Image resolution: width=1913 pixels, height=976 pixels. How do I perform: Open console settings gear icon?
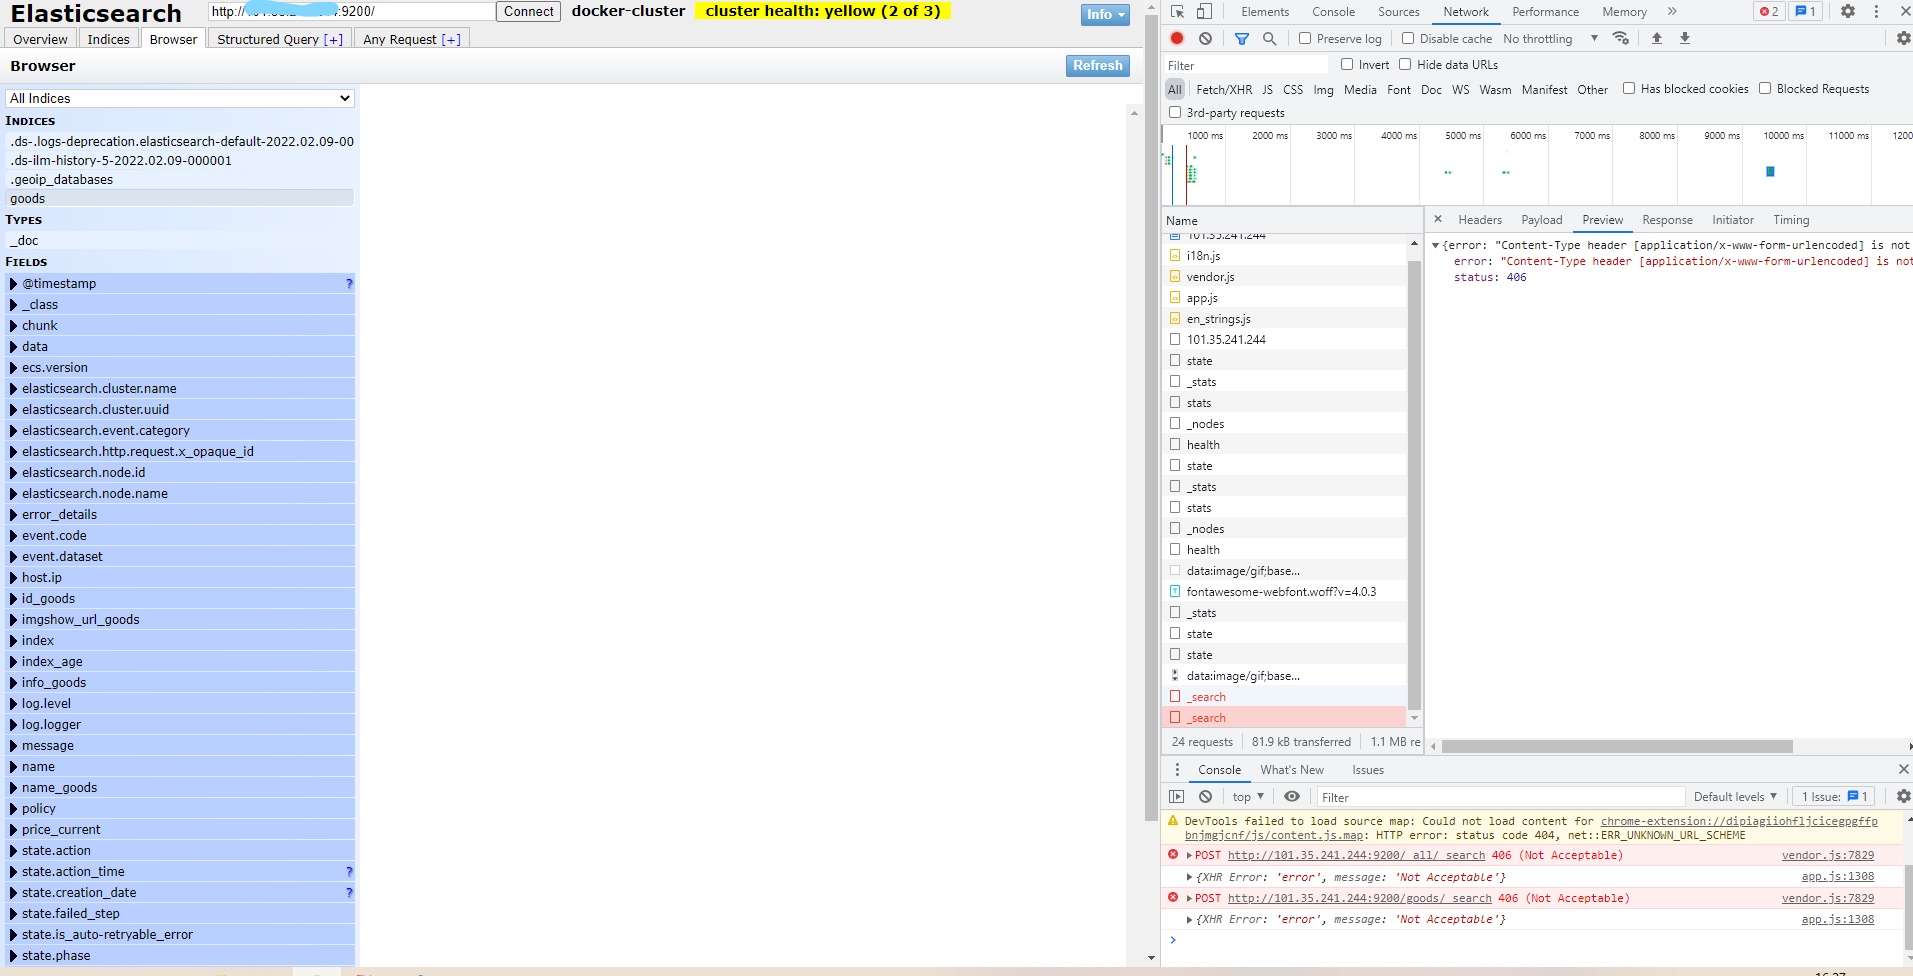click(1903, 797)
